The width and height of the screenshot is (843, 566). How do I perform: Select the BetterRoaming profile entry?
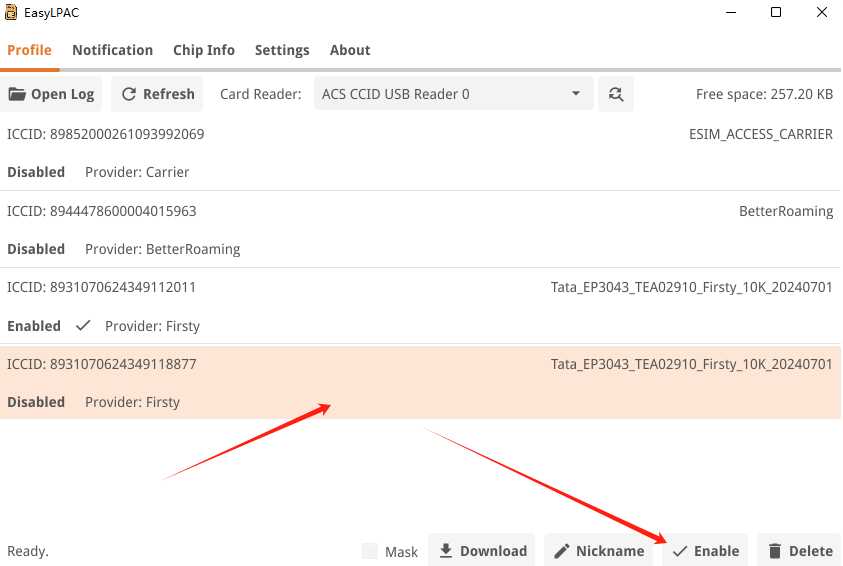(420, 229)
